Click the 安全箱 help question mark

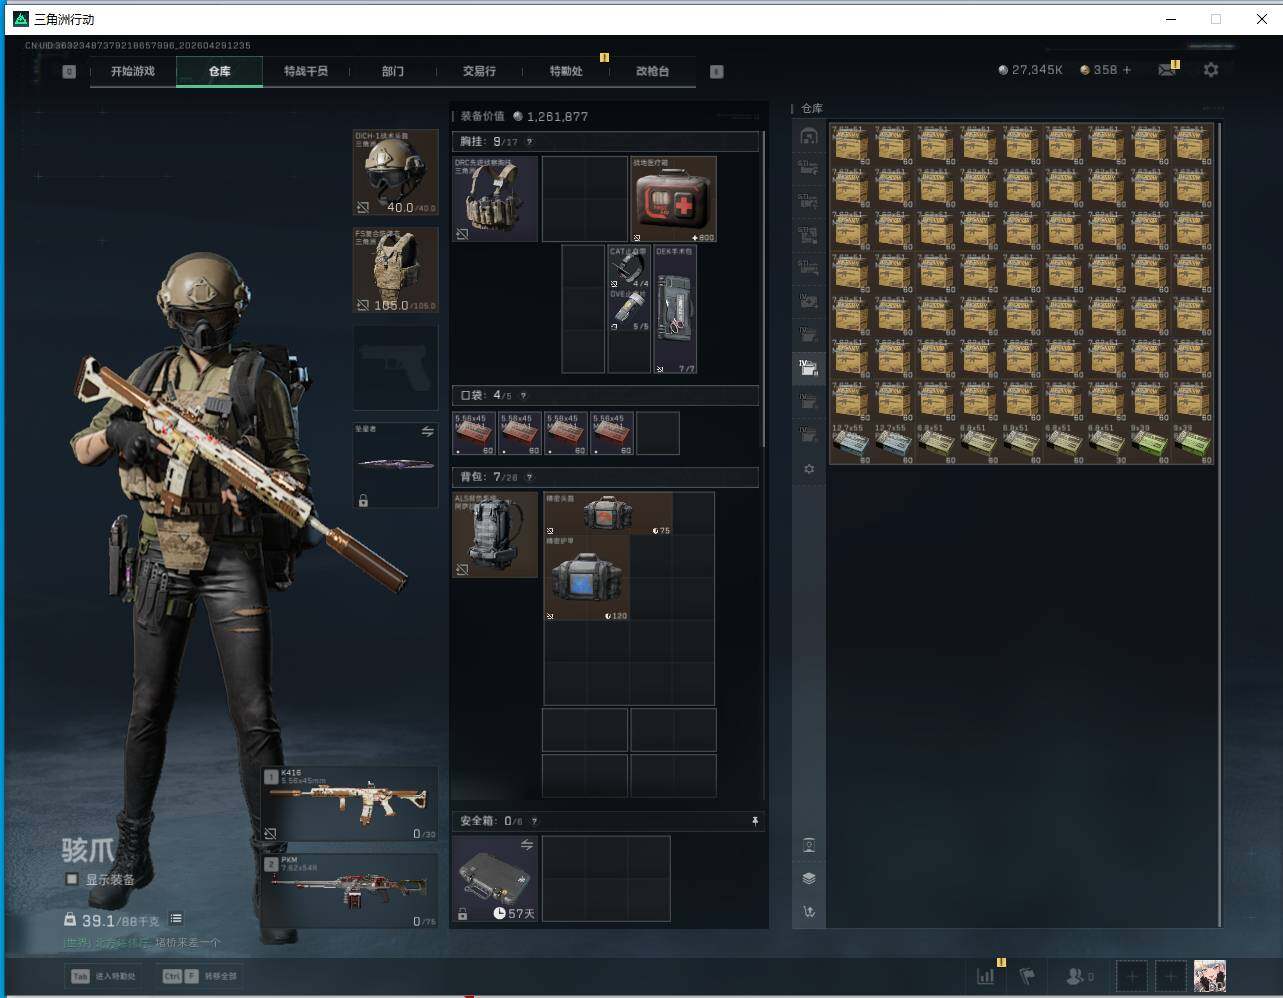[534, 821]
